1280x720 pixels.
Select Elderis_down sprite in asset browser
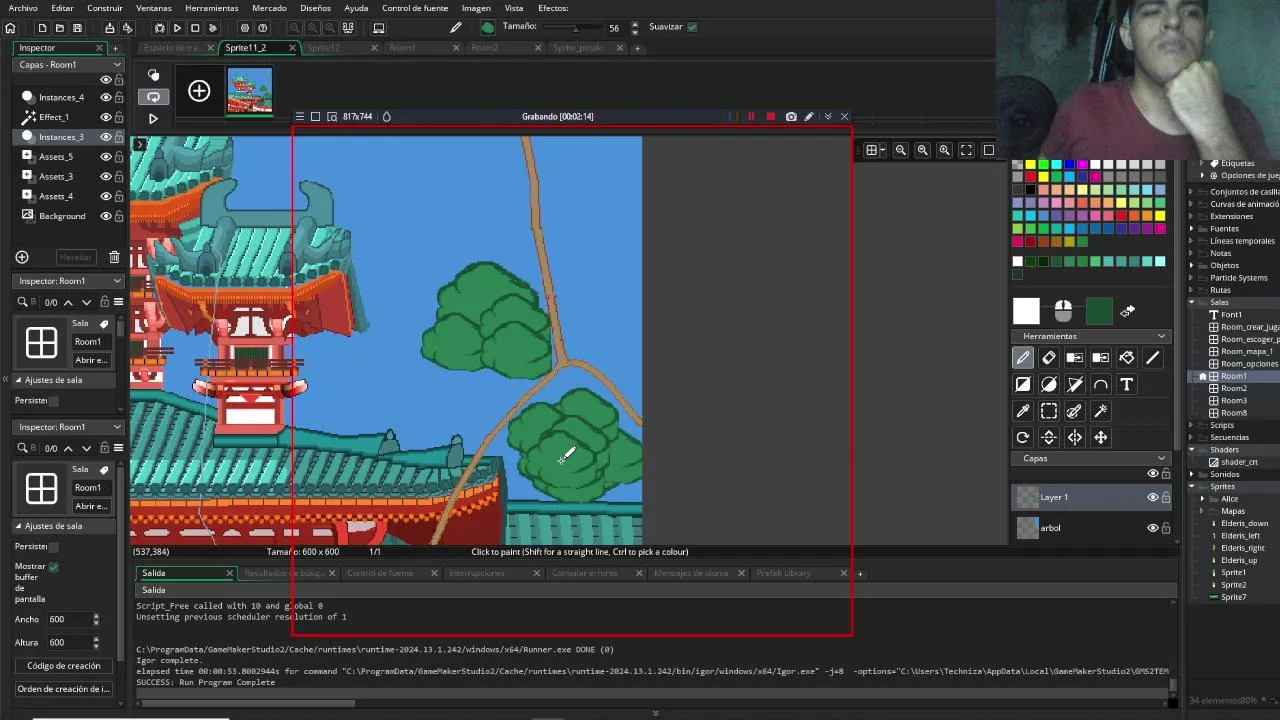[x=1243, y=523]
